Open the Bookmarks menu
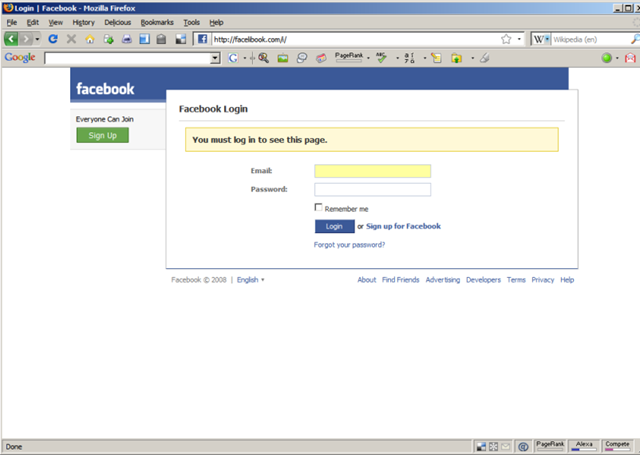 (157, 22)
